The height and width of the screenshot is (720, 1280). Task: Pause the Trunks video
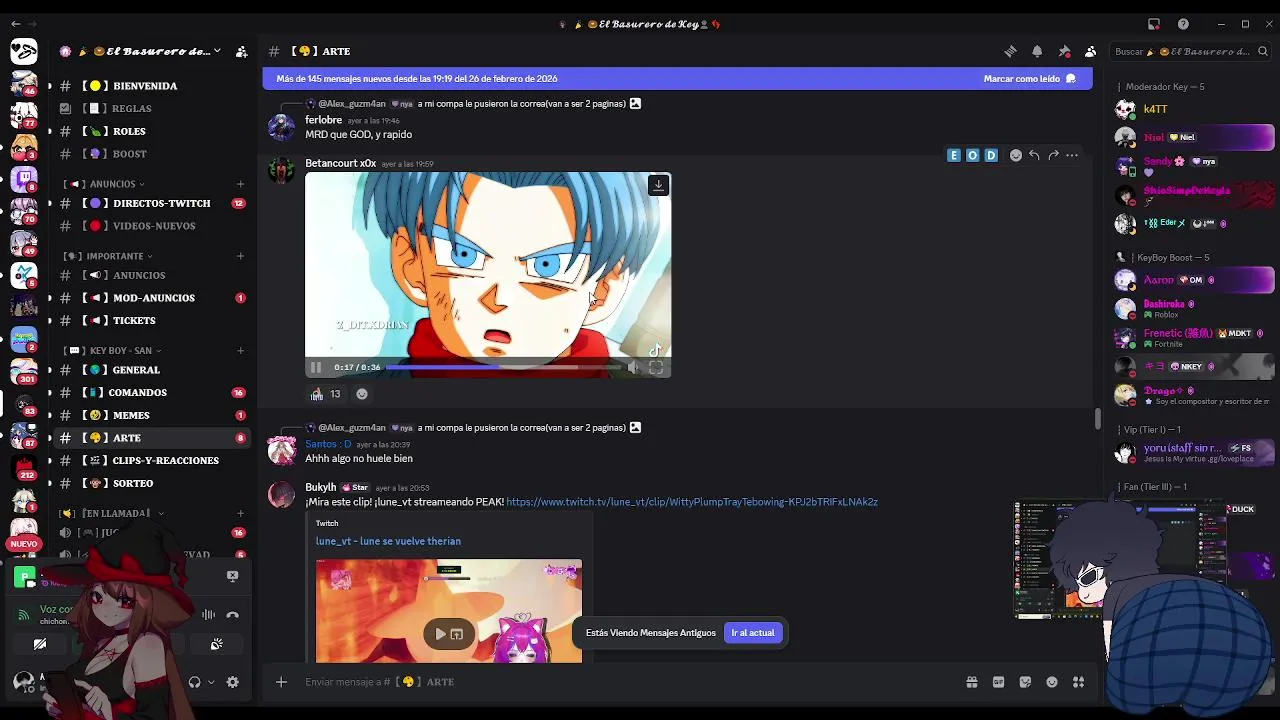(316, 367)
